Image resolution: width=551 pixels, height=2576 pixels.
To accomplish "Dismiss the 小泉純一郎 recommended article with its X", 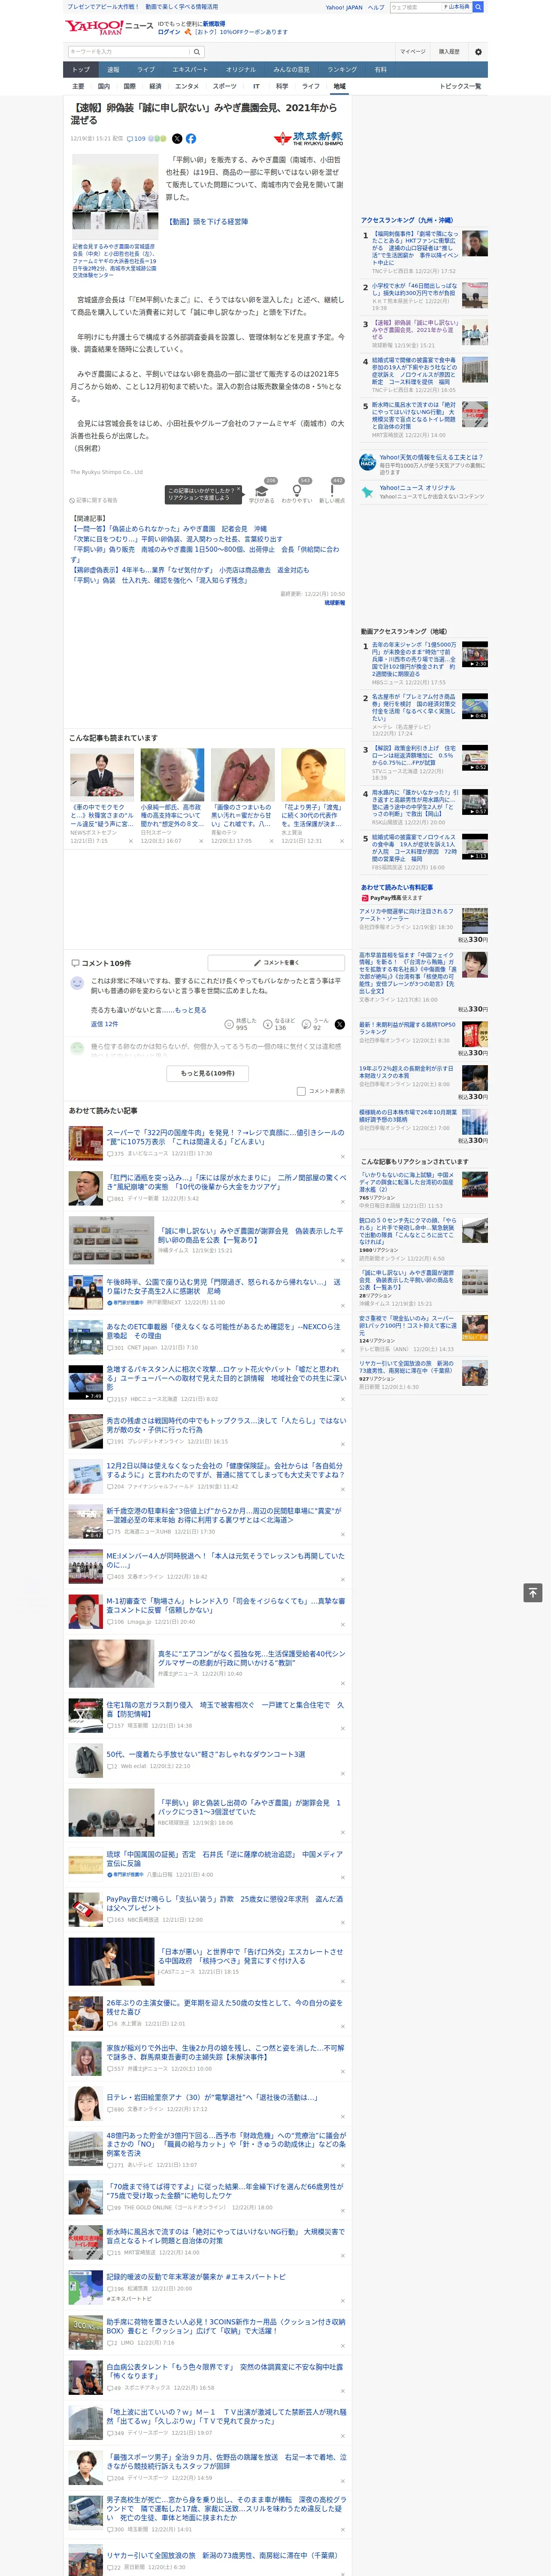I will pyautogui.click(x=200, y=841).
